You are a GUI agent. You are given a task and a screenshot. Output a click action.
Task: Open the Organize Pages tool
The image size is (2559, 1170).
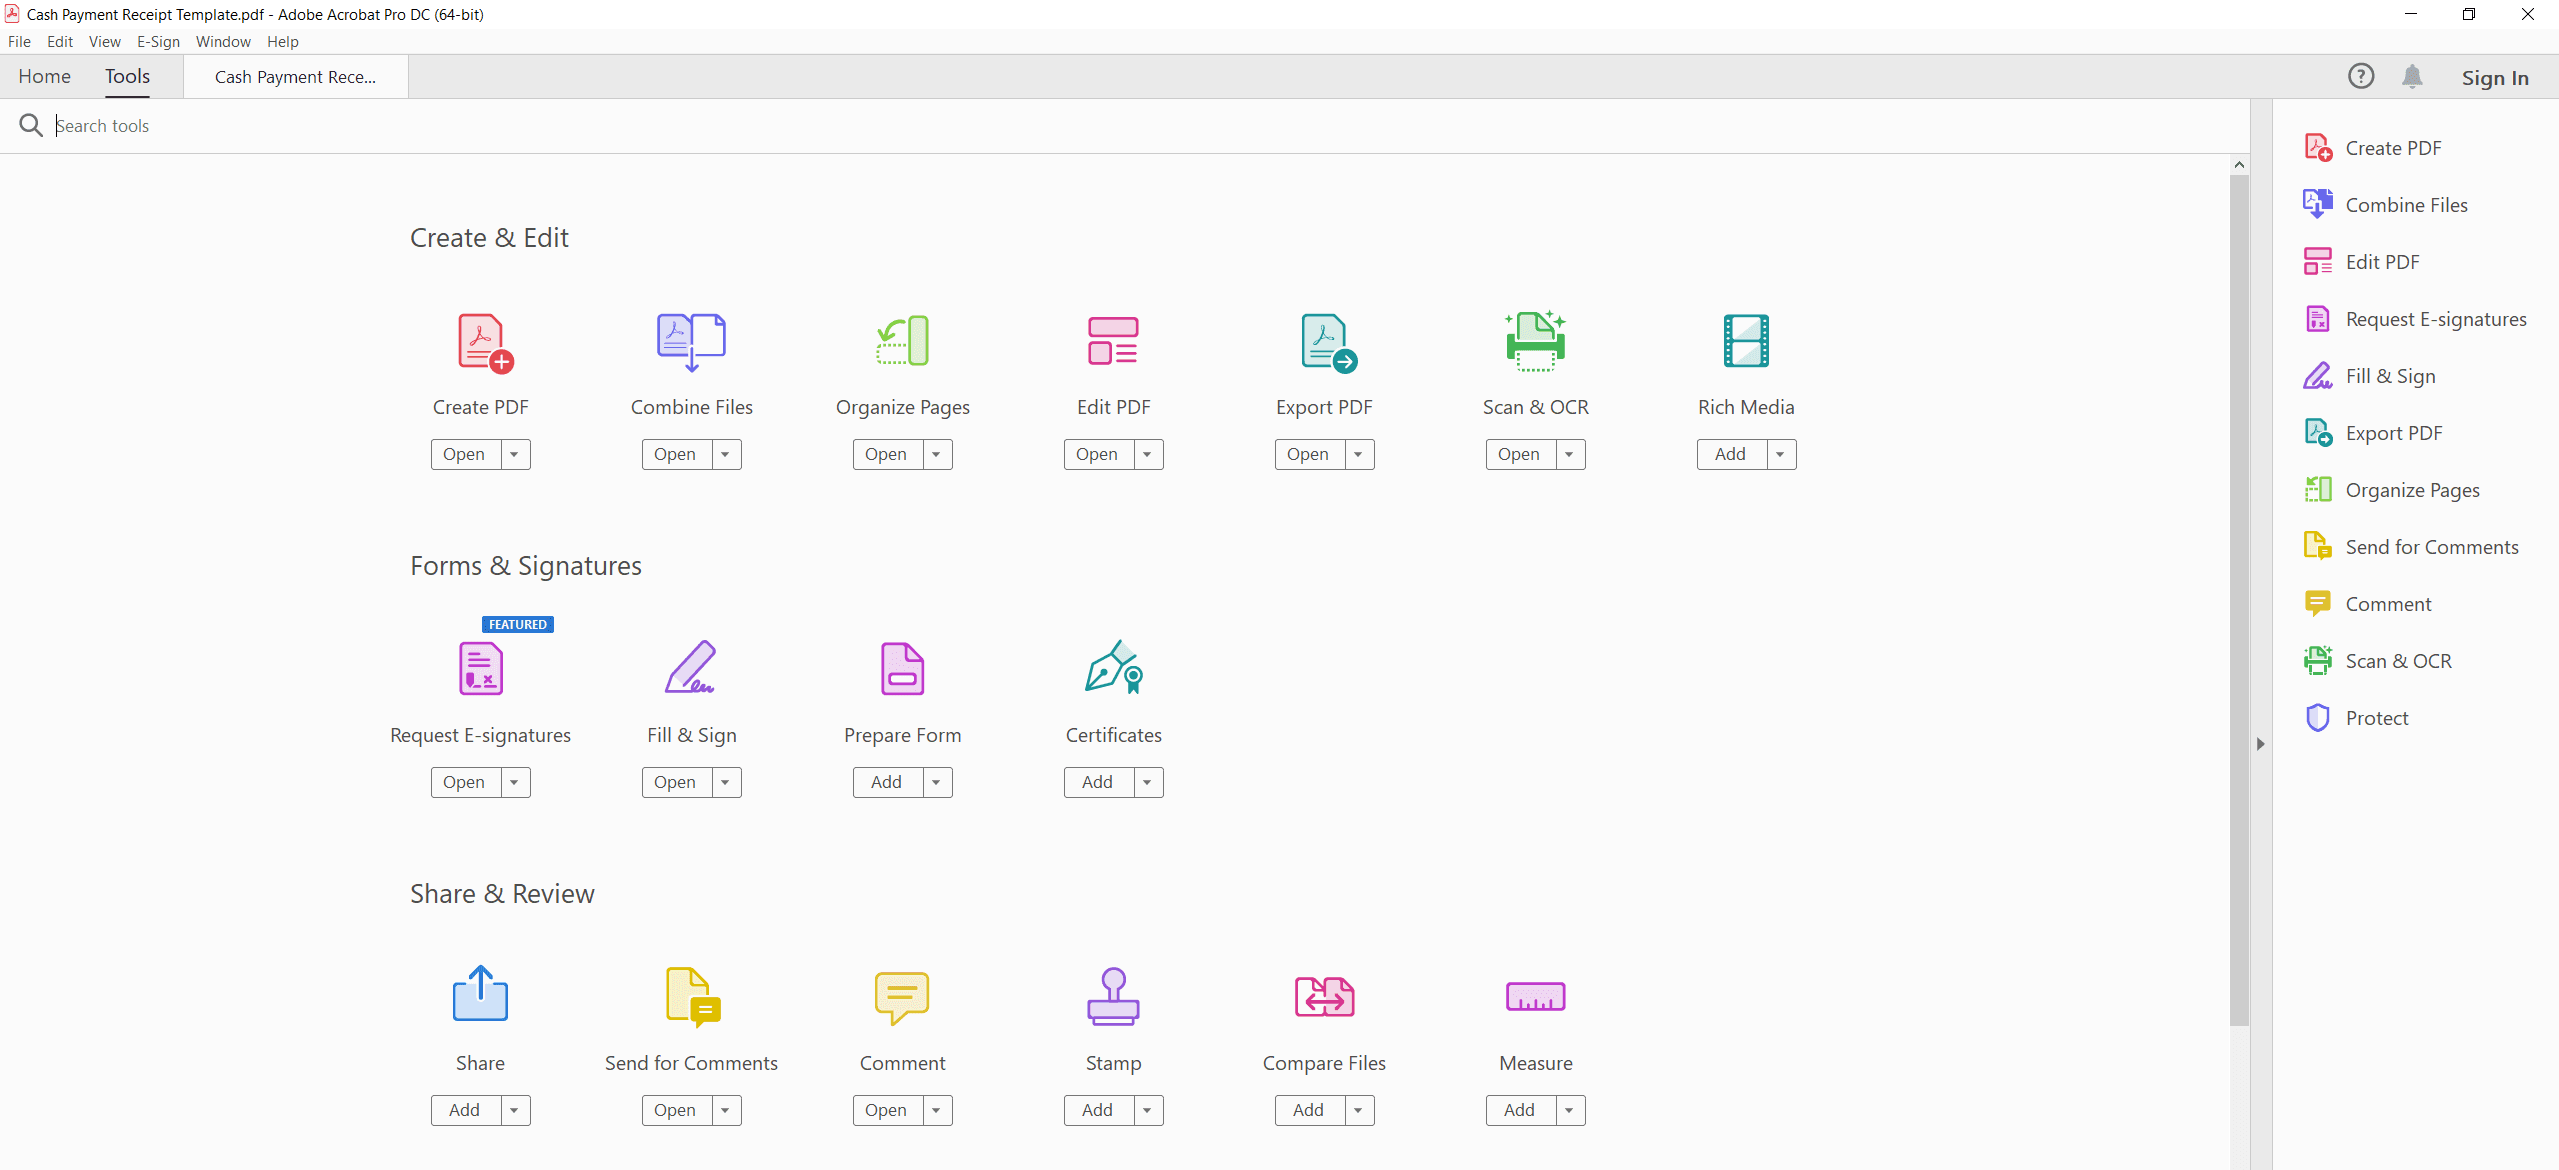[x=885, y=454]
